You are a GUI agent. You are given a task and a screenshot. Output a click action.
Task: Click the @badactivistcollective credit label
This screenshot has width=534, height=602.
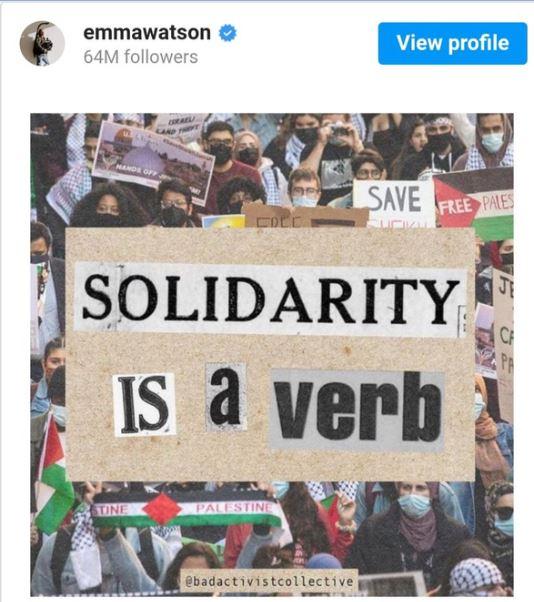(x=269, y=581)
